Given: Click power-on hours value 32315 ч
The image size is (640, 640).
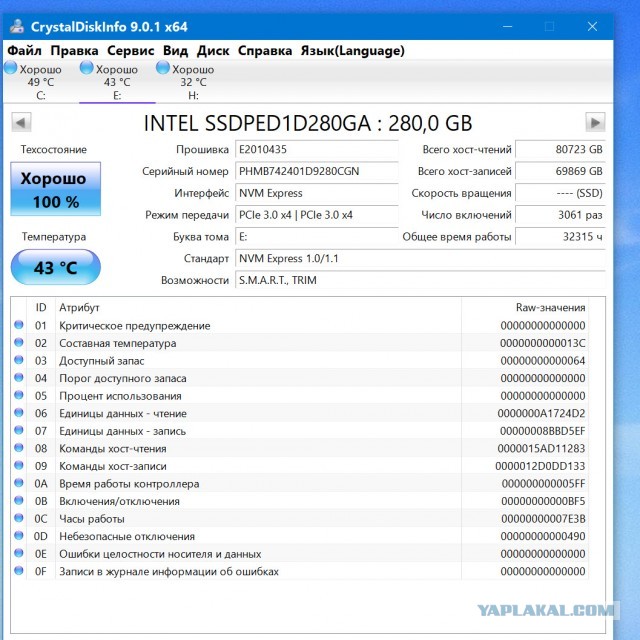Looking at the screenshot, I should pos(560,237).
